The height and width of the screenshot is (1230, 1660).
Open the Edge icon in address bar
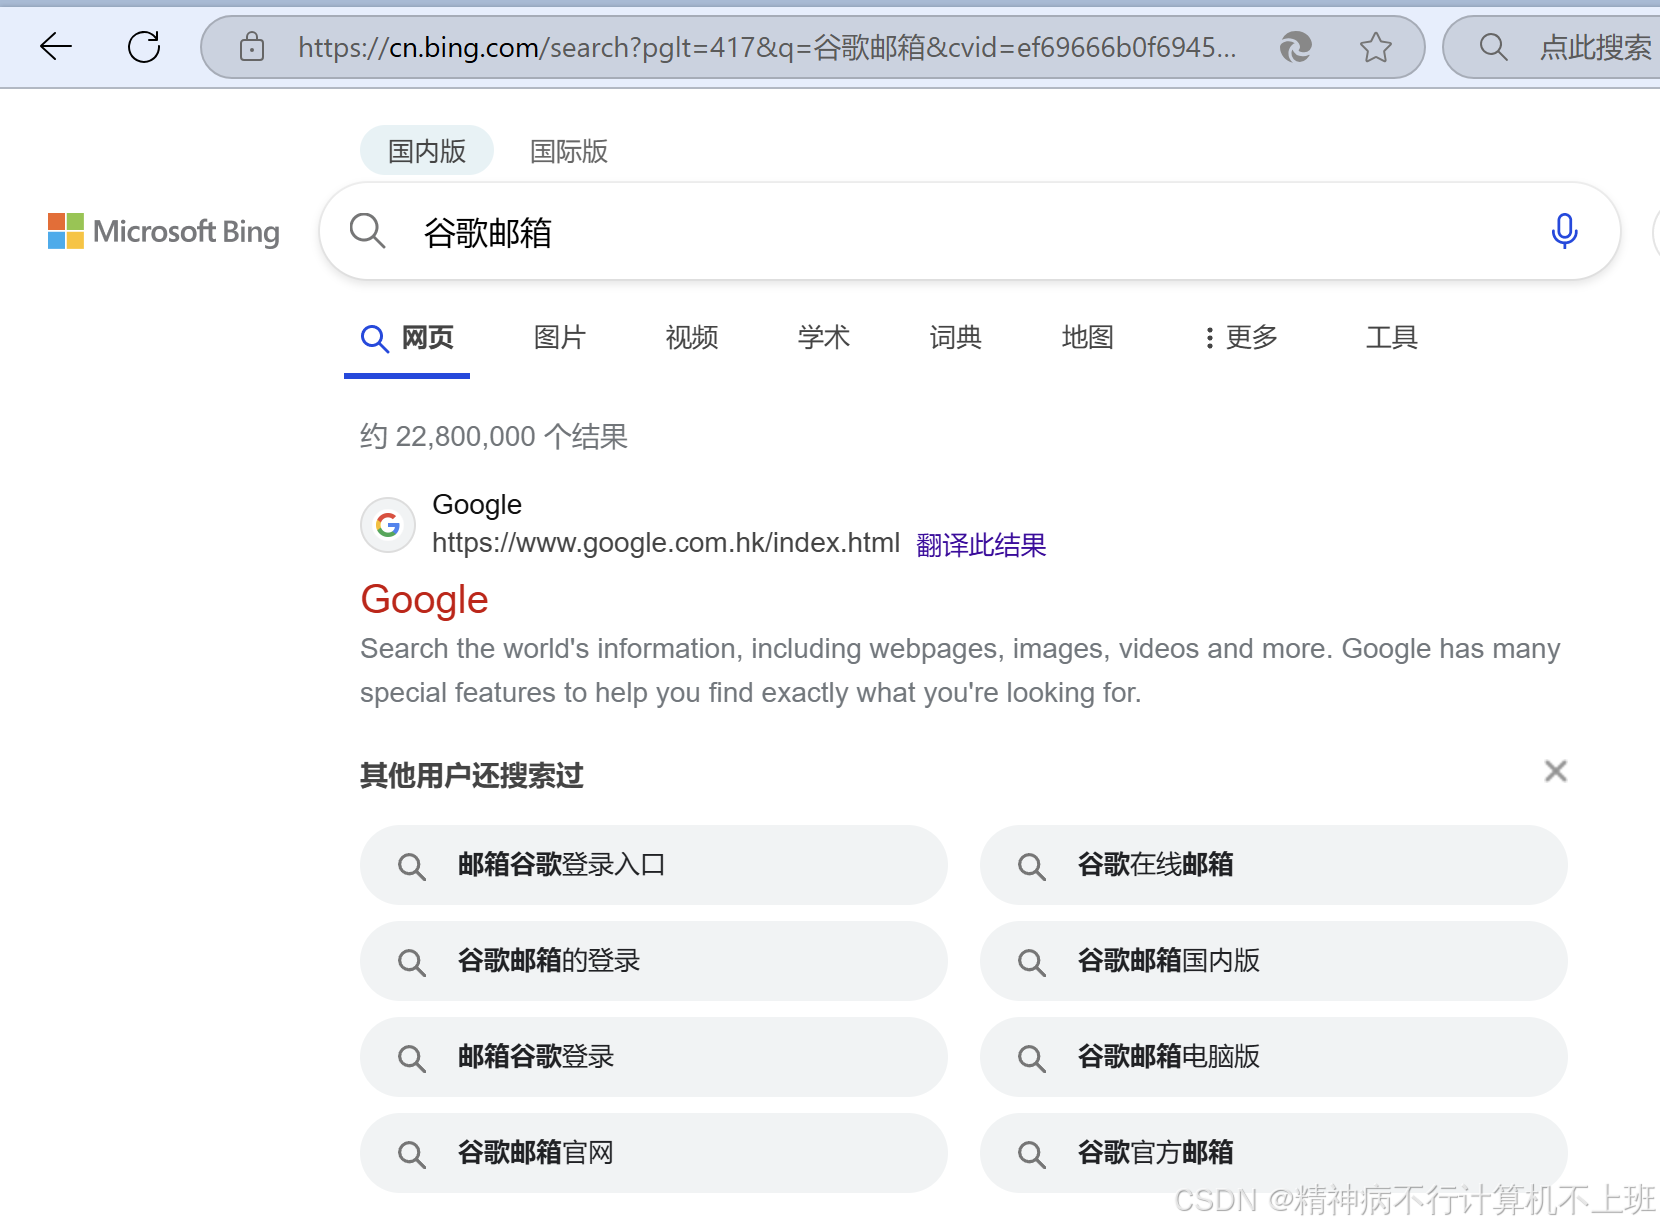(1296, 47)
